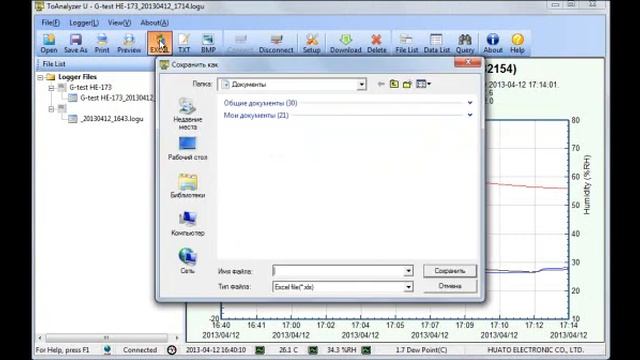Open the Тип файла dropdown
Viewport: 640px width, 360px height.
[408, 287]
